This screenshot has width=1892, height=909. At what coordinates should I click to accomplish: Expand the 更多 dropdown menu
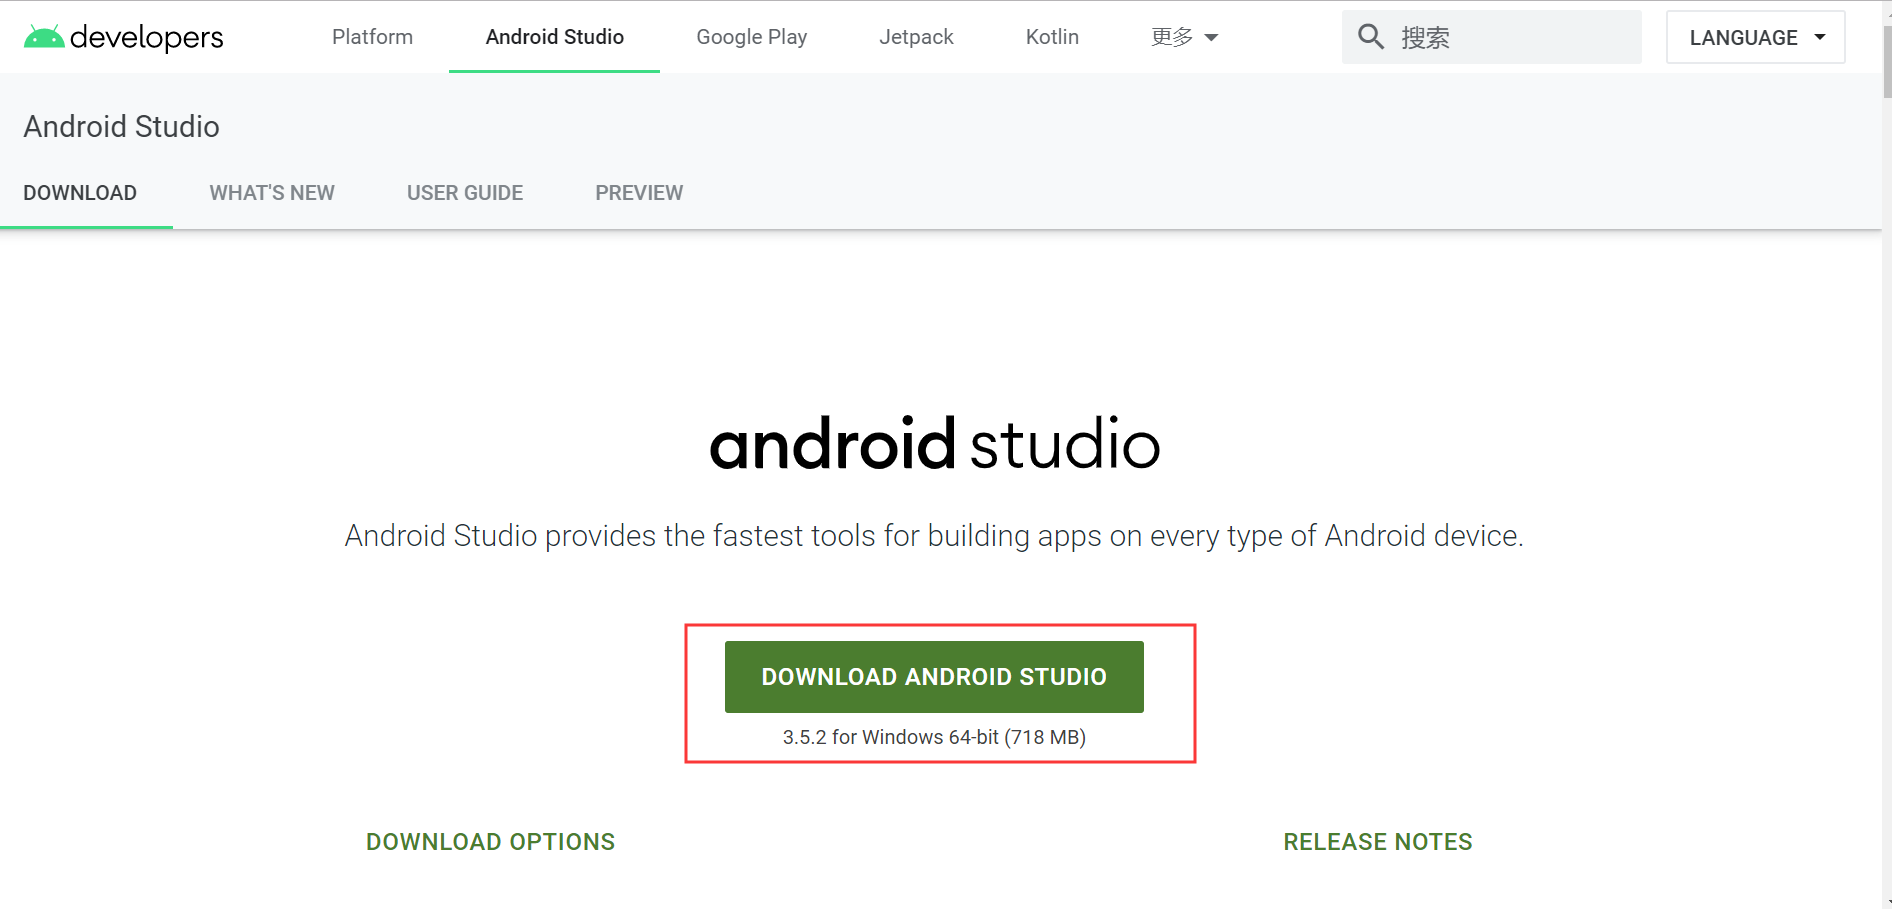[1184, 37]
